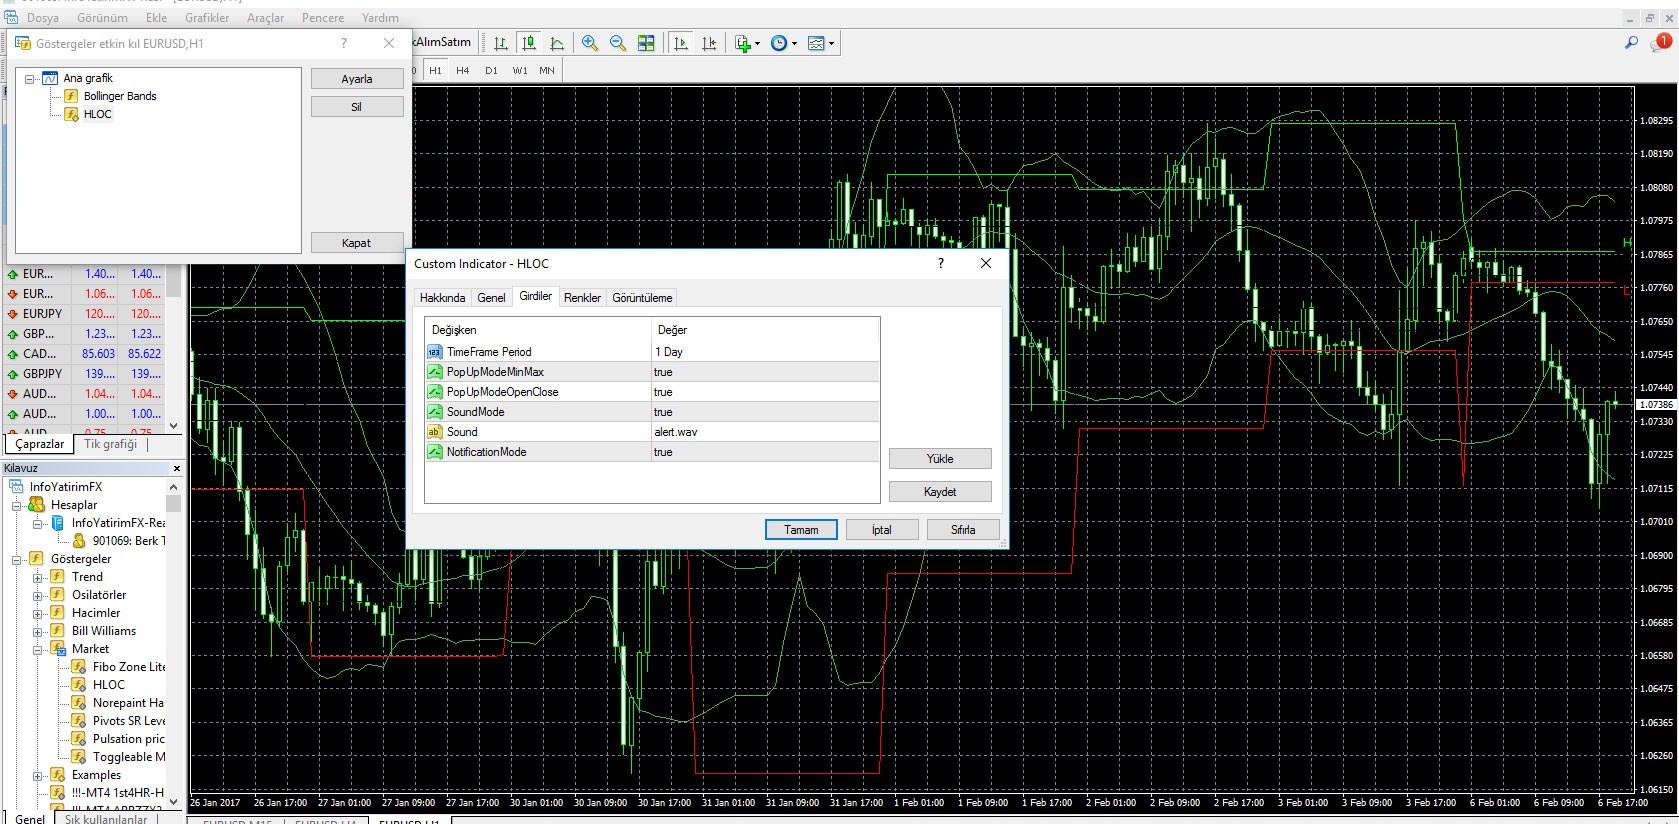This screenshot has width=1679, height=824.
Task: Open the templates dropdown arrow
Action: pyautogui.click(x=831, y=43)
